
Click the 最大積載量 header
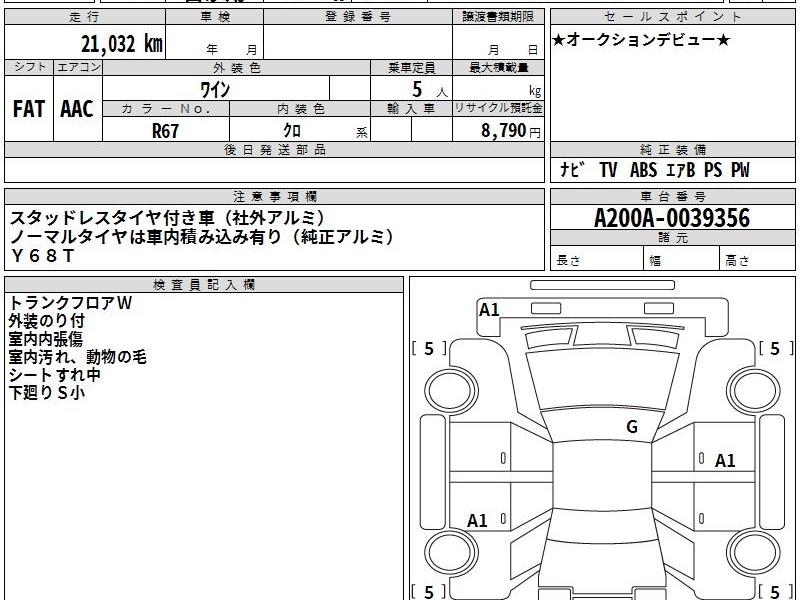[x=498, y=67]
